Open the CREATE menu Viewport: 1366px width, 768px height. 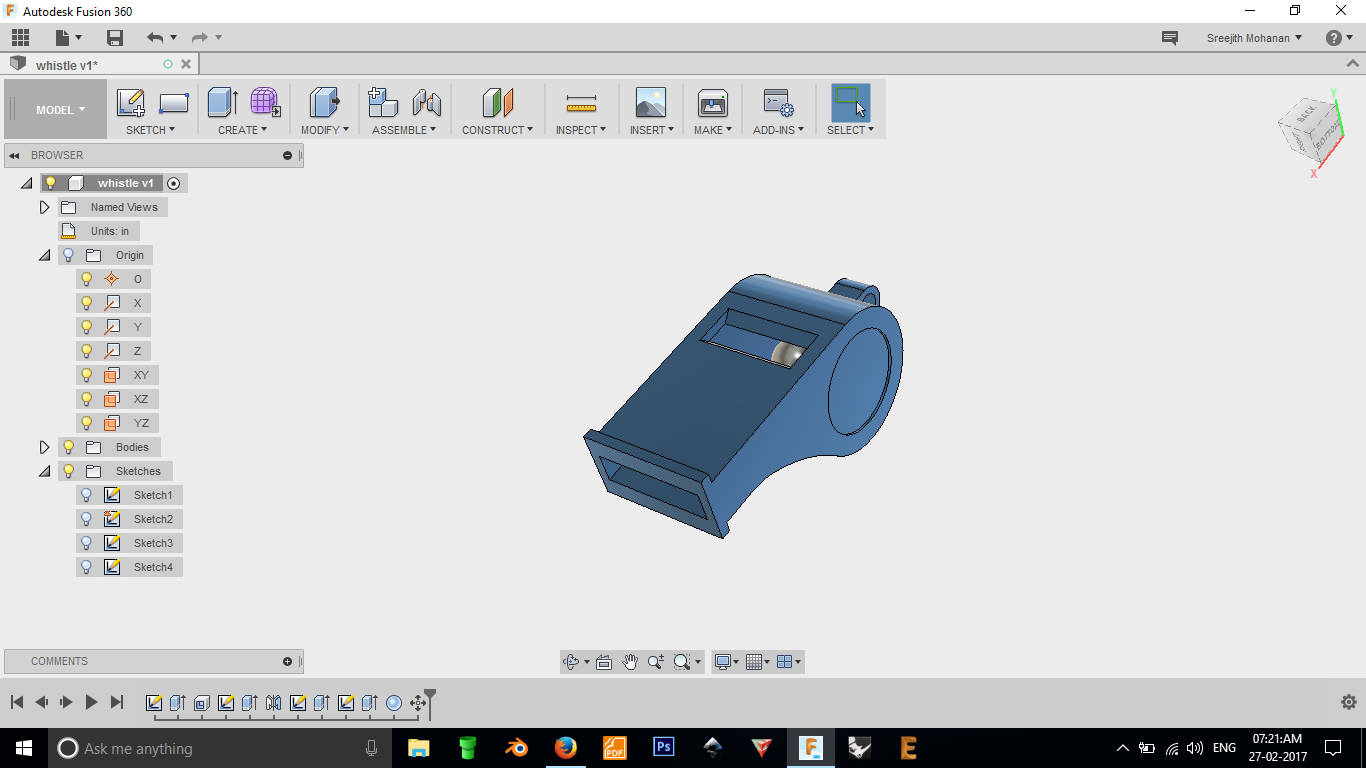[242, 130]
